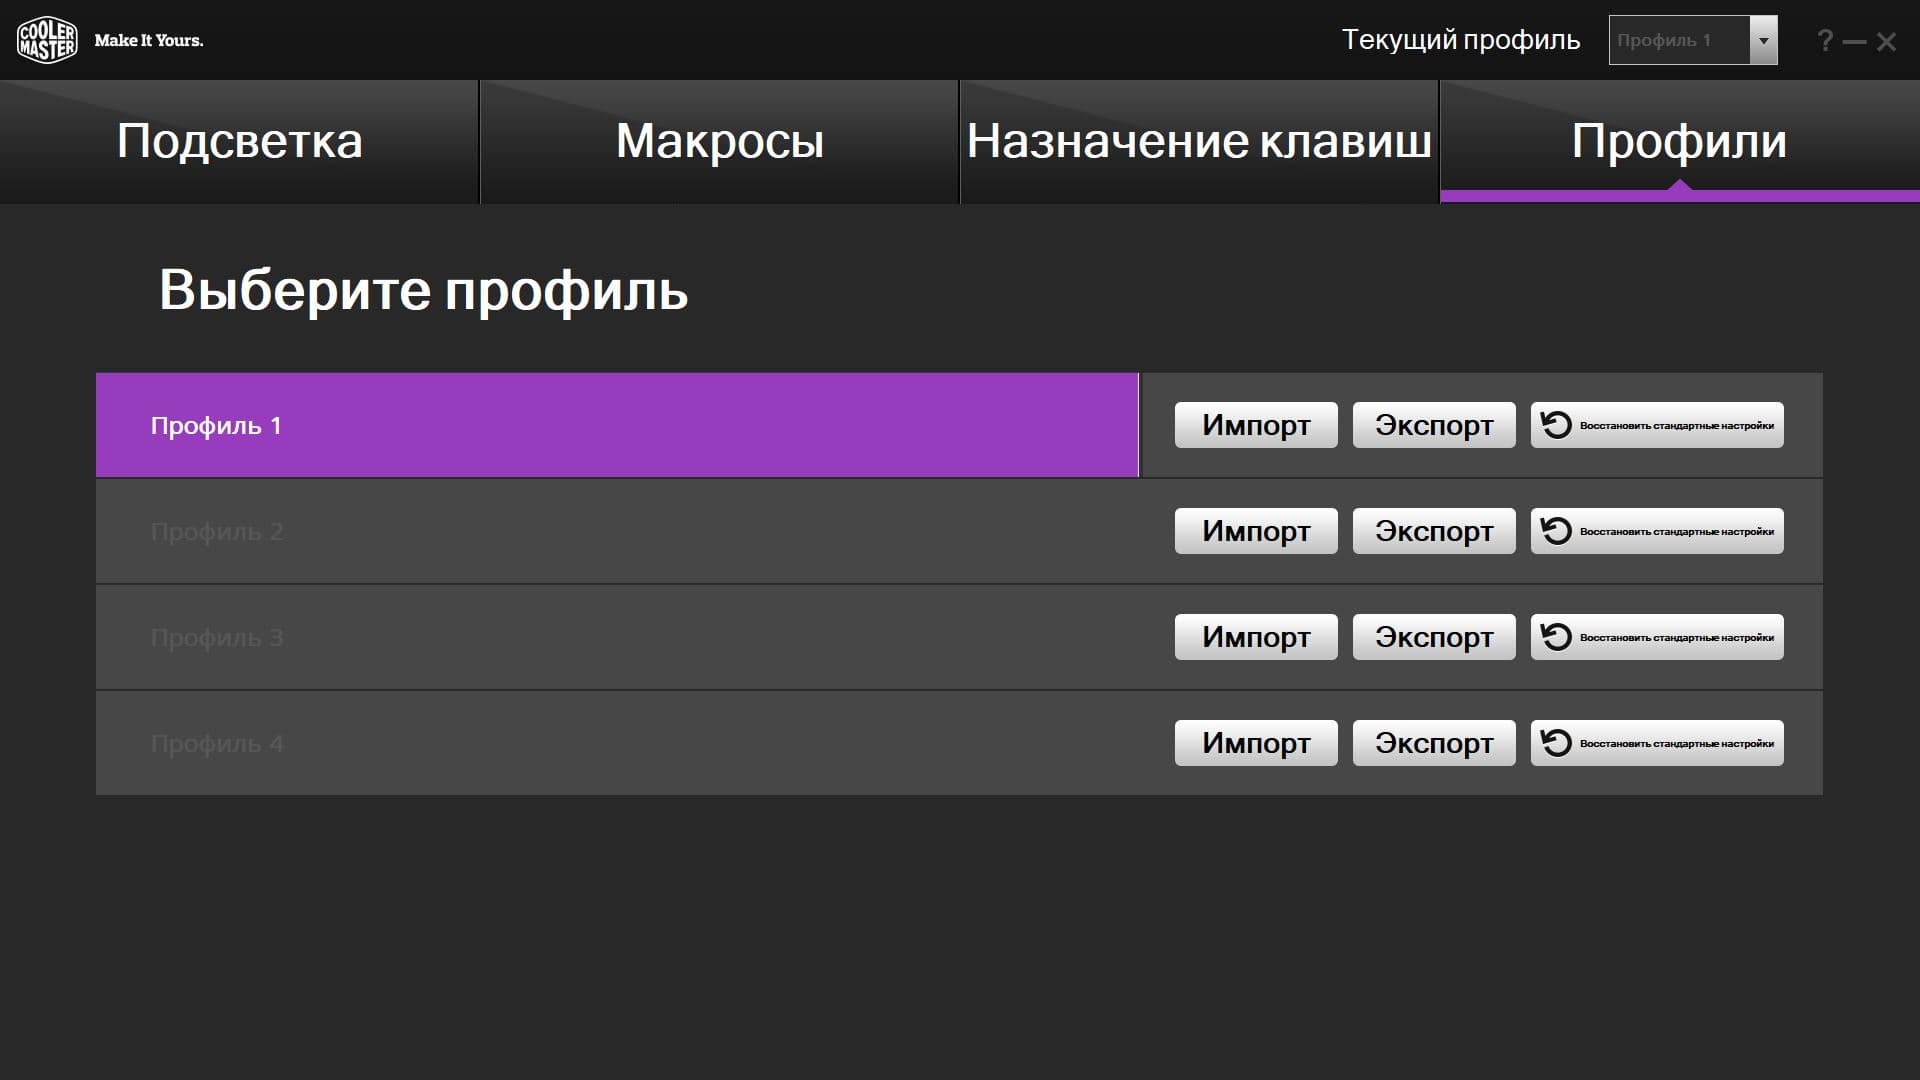Click Импорт for Профиль 1

click(1255, 425)
